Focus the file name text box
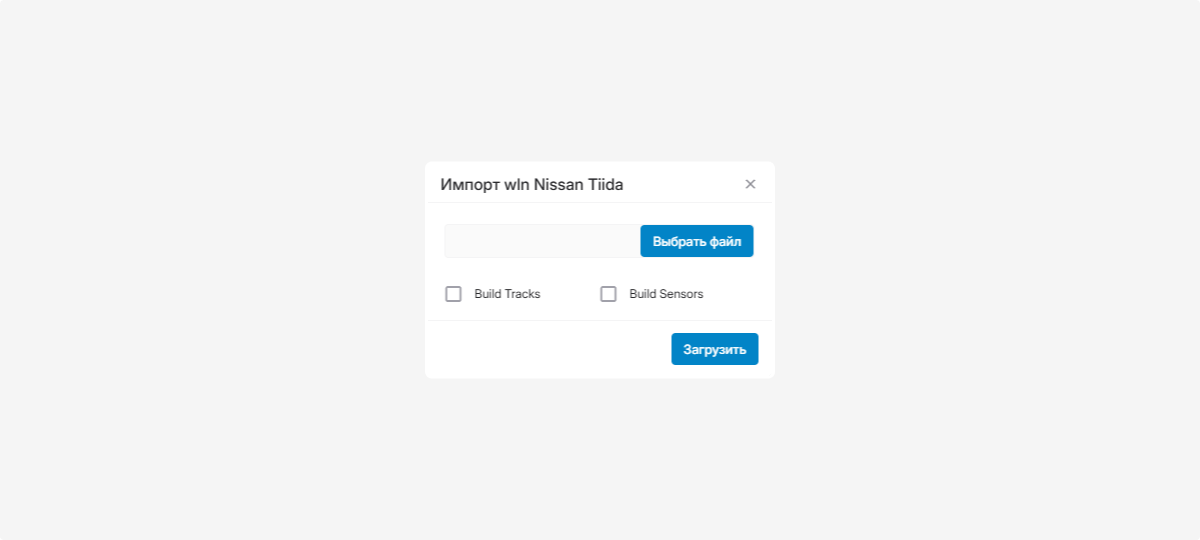 (542, 241)
